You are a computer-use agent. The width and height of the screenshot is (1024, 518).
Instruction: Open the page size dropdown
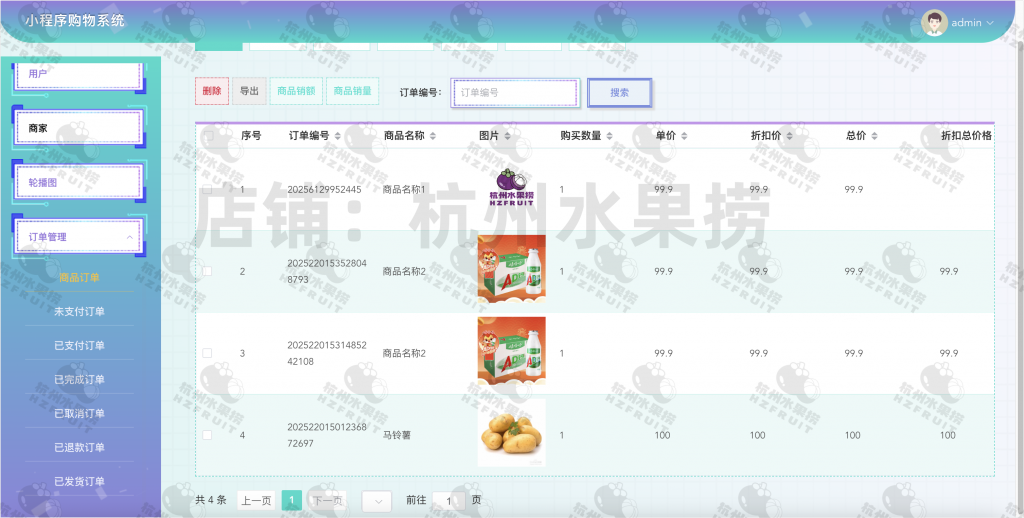pos(376,501)
